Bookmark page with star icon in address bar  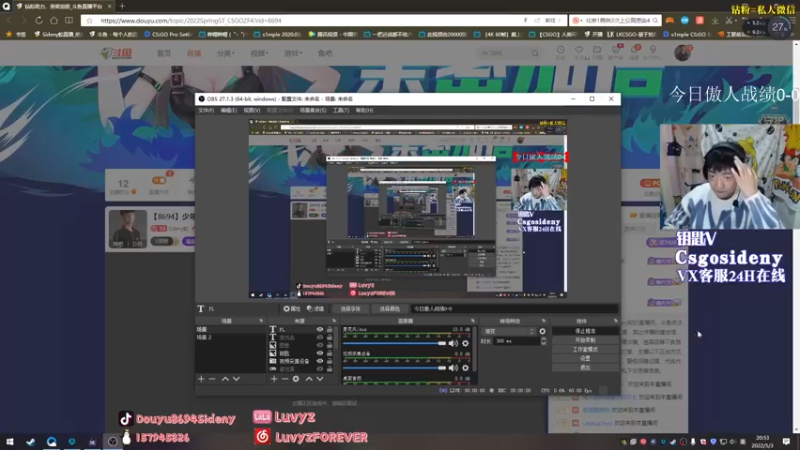tap(90, 20)
